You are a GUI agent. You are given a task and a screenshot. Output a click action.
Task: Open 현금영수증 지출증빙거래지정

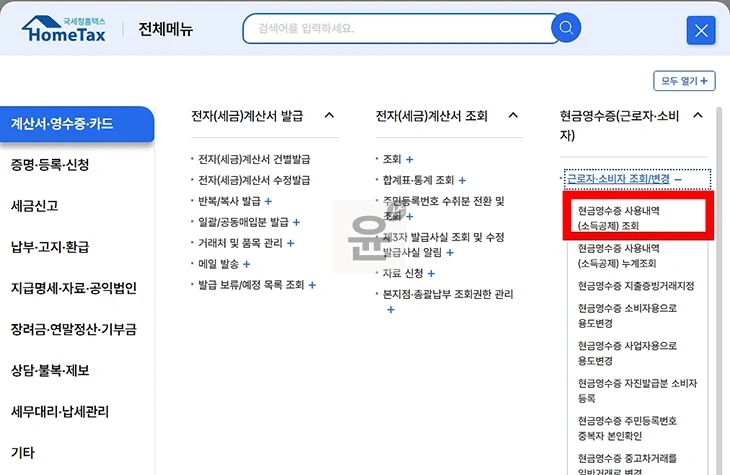coord(636,286)
